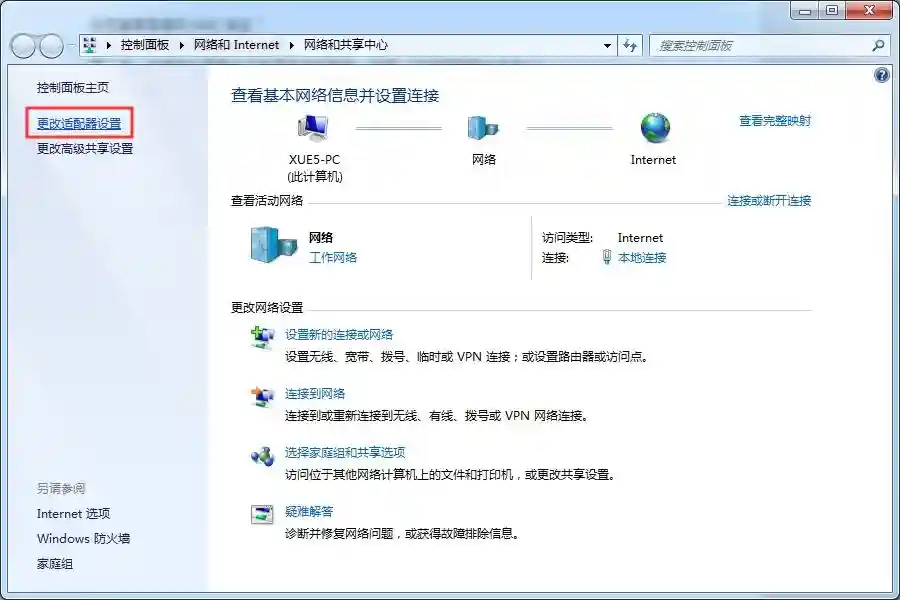The height and width of the screenshot is (600, 900).
Task: Click the homegroup and sharing options icon
Action: click(x=262, y=456)
